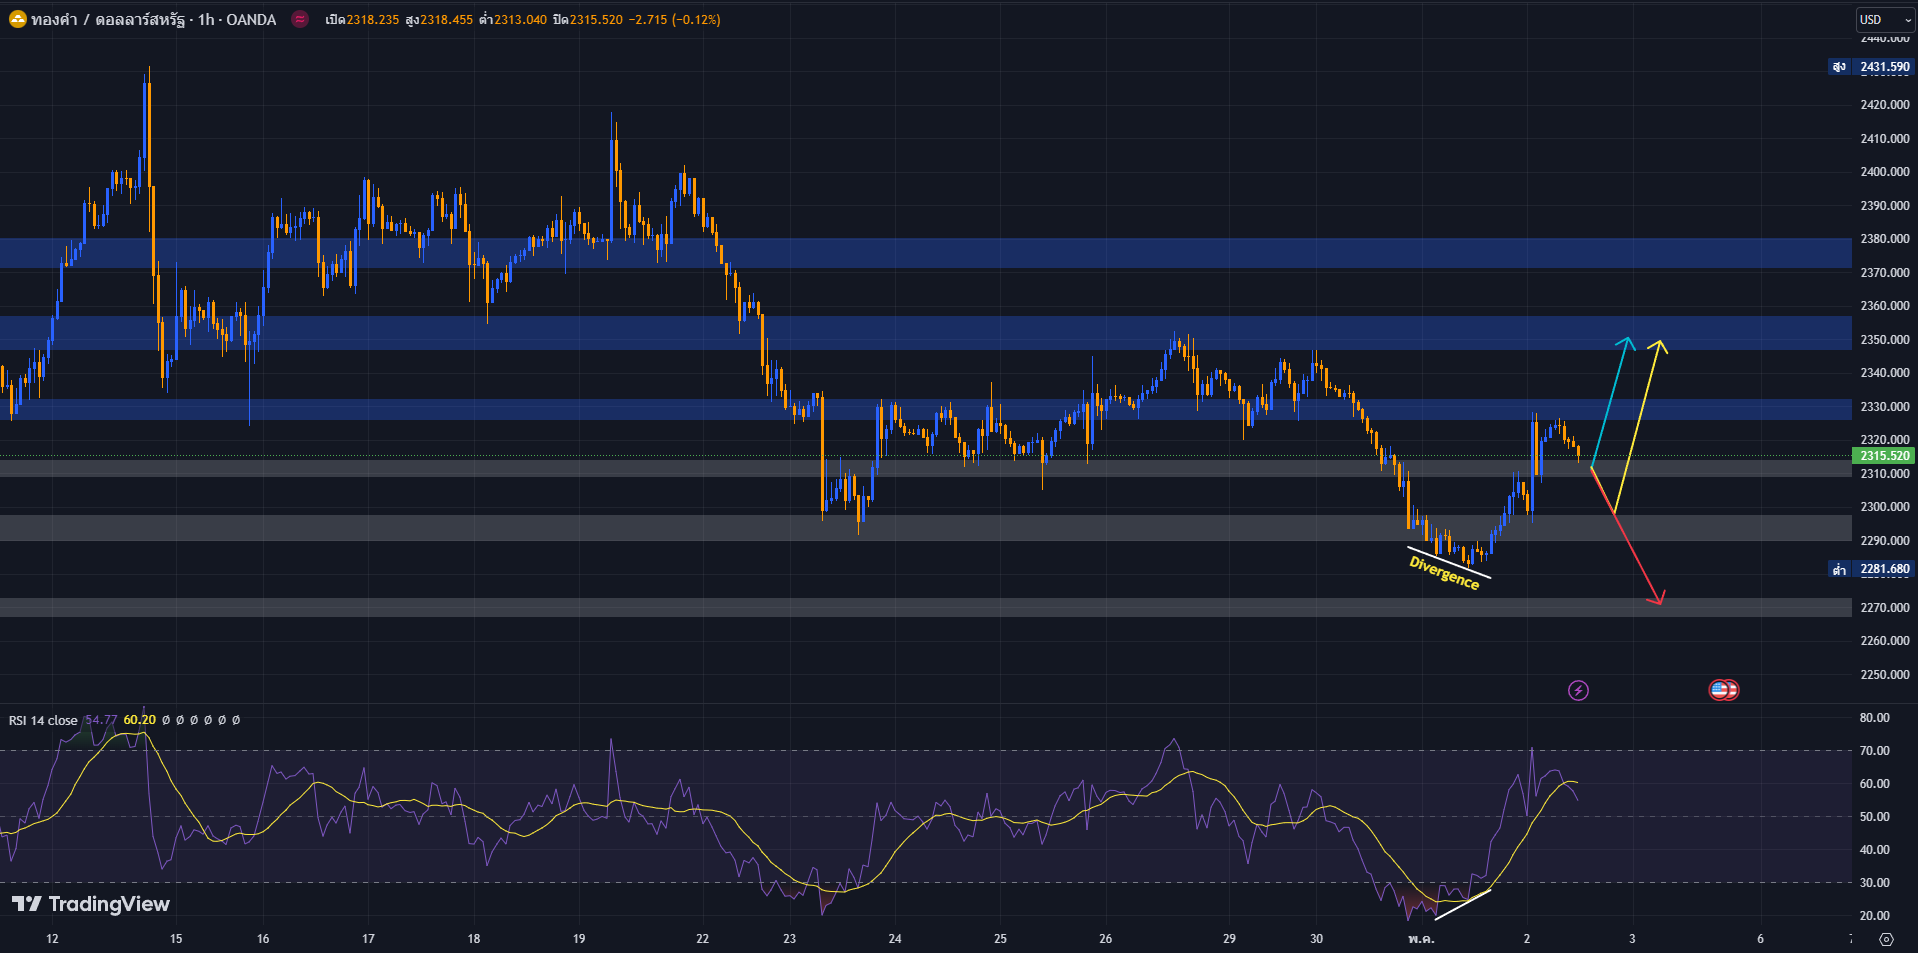Click the pink approximate-data indicator icon
Screen dimensions: 1918x953
300,19
